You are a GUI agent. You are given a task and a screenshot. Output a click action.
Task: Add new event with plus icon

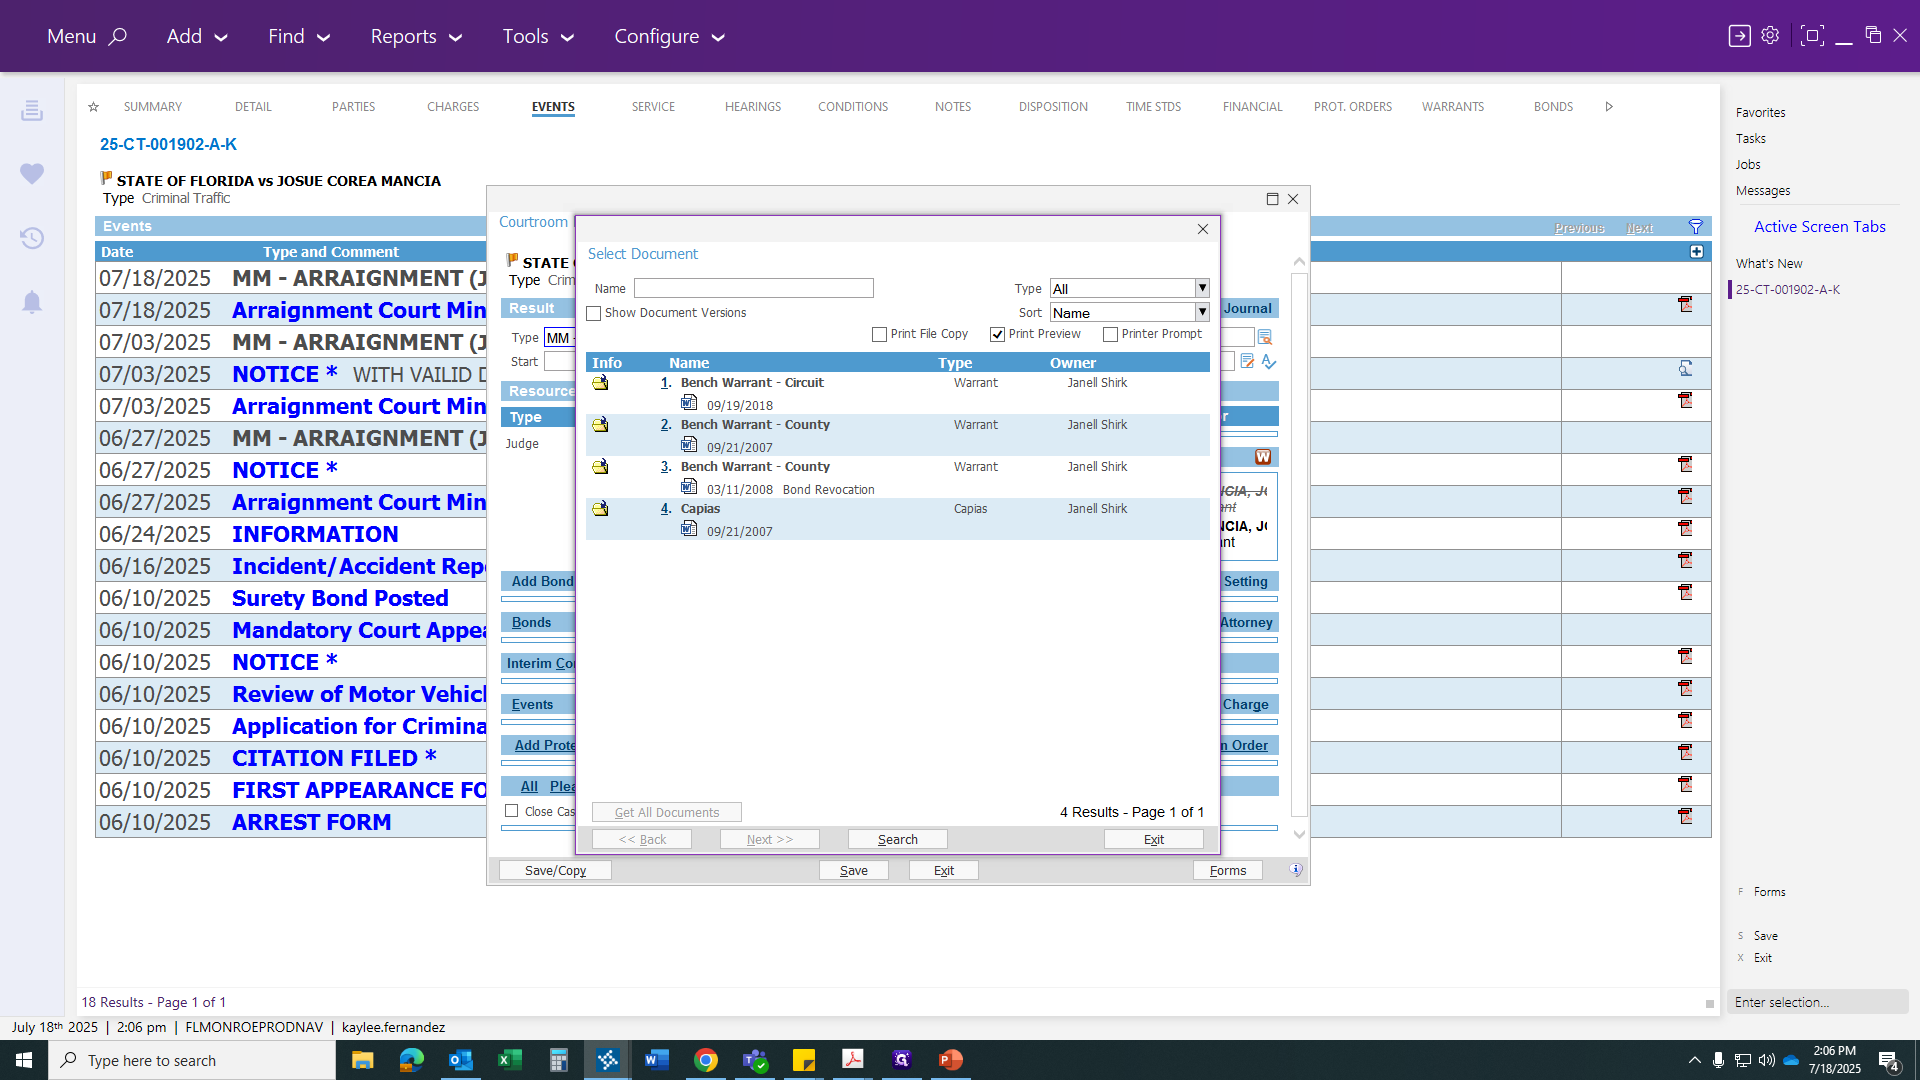click(x=1696, y=252)
